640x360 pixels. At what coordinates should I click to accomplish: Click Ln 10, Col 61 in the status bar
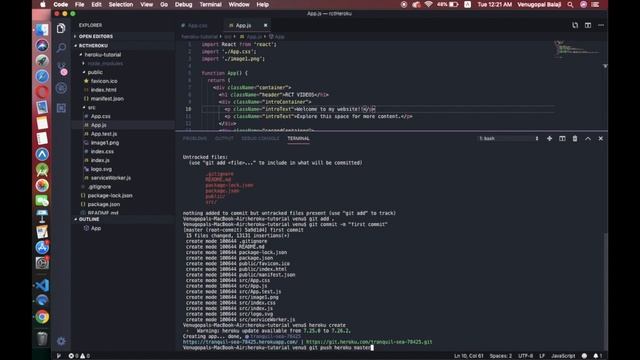pos(469,356)
